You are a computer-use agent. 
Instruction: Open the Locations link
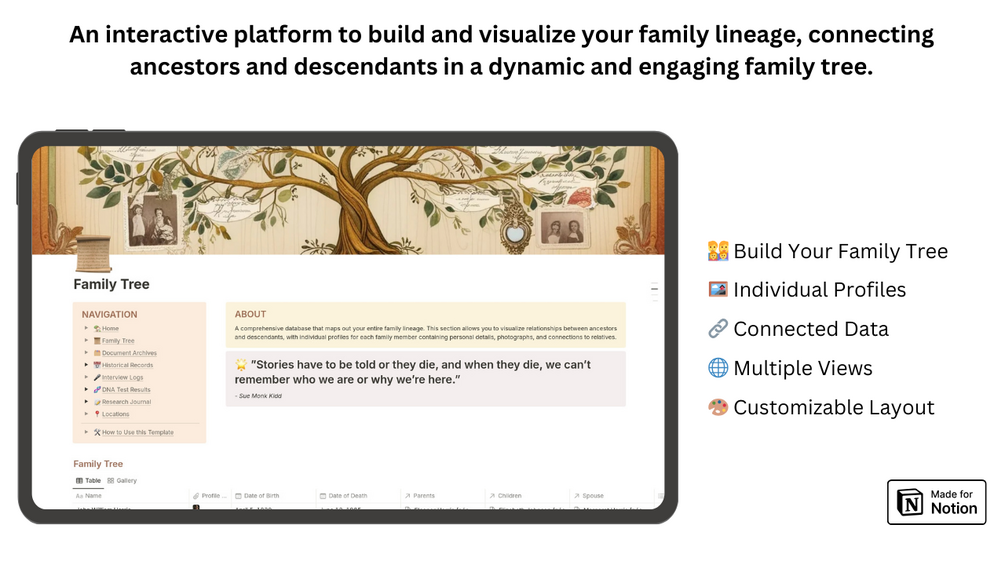(x=115, y=414)
